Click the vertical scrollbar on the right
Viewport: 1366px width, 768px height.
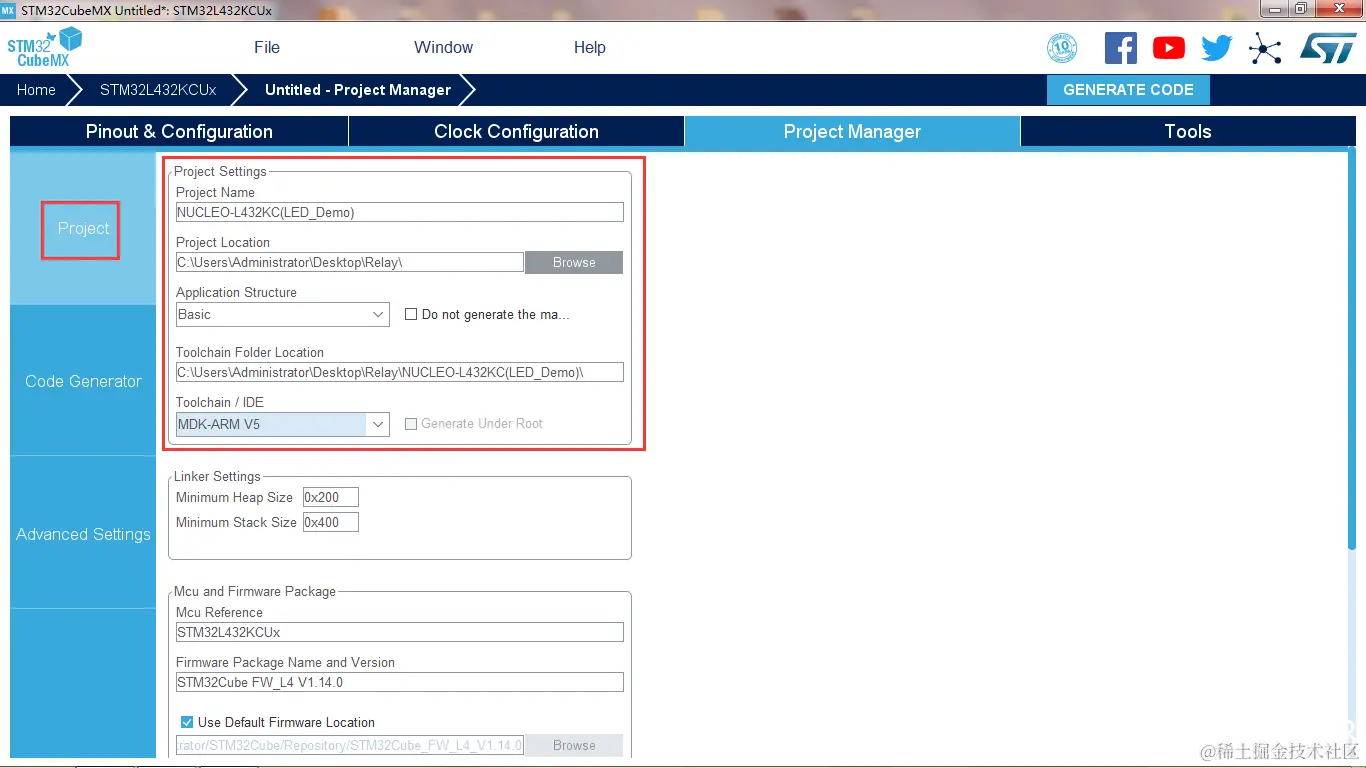[1352, 350]
